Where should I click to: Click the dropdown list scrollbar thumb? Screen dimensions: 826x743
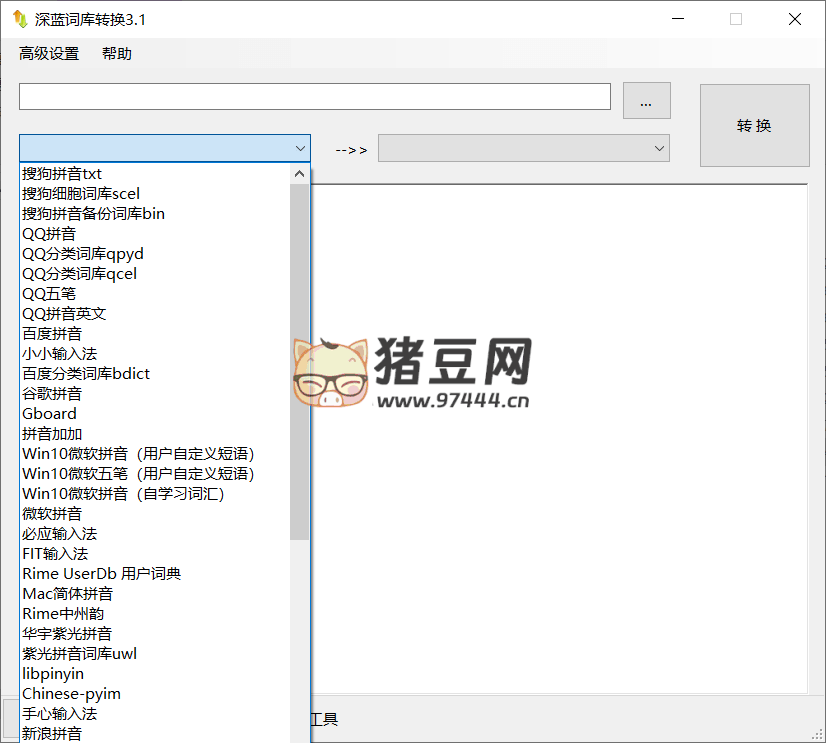(x=299, y=362)
